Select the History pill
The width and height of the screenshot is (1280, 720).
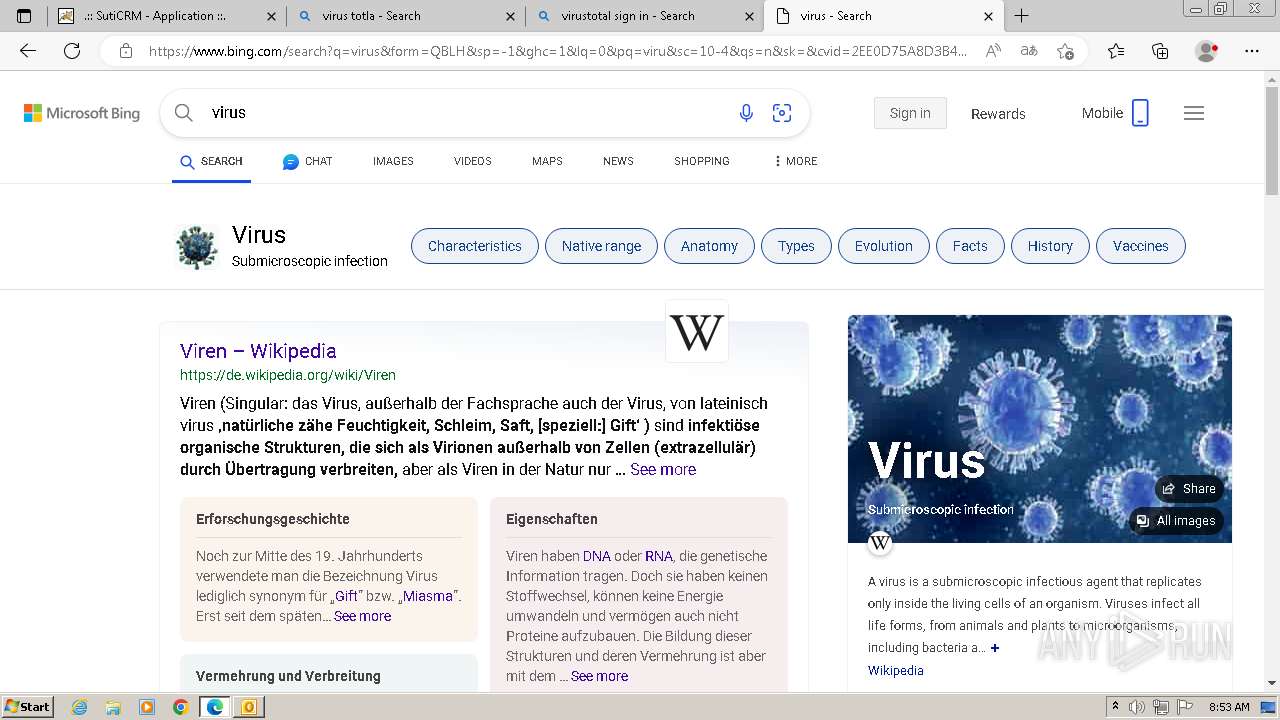[1050, 246]
